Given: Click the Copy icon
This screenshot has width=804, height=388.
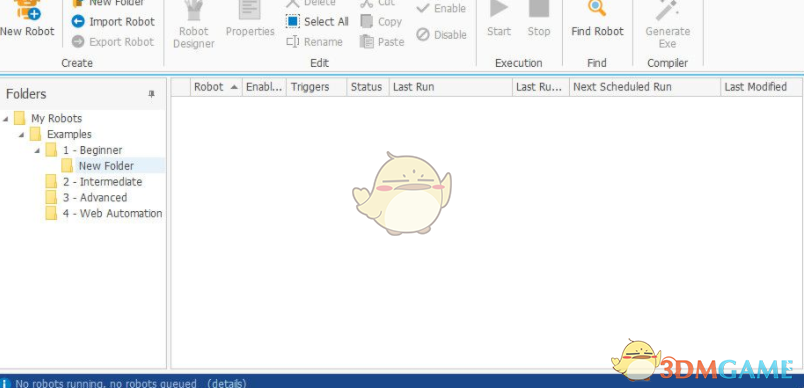Looking at the screenshot, I should (366, 22).
